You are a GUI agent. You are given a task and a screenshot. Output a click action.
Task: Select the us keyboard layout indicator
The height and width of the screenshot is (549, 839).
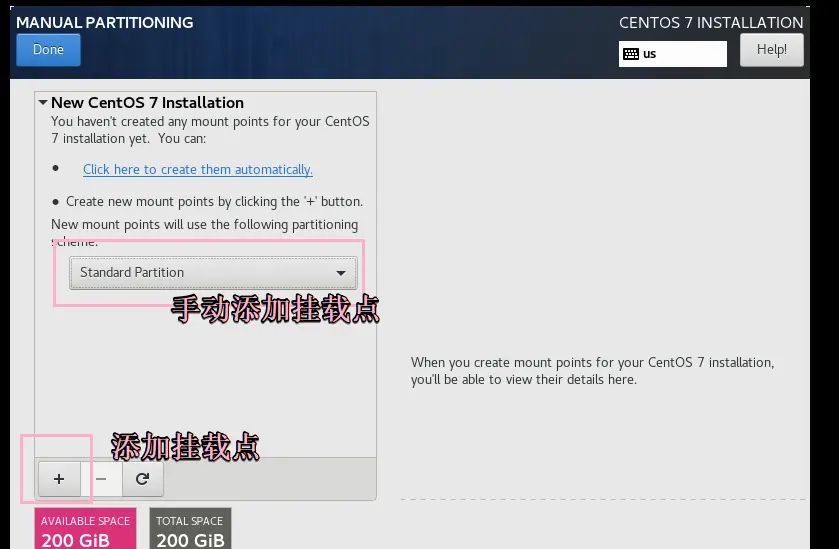click(x=673, y=54)
